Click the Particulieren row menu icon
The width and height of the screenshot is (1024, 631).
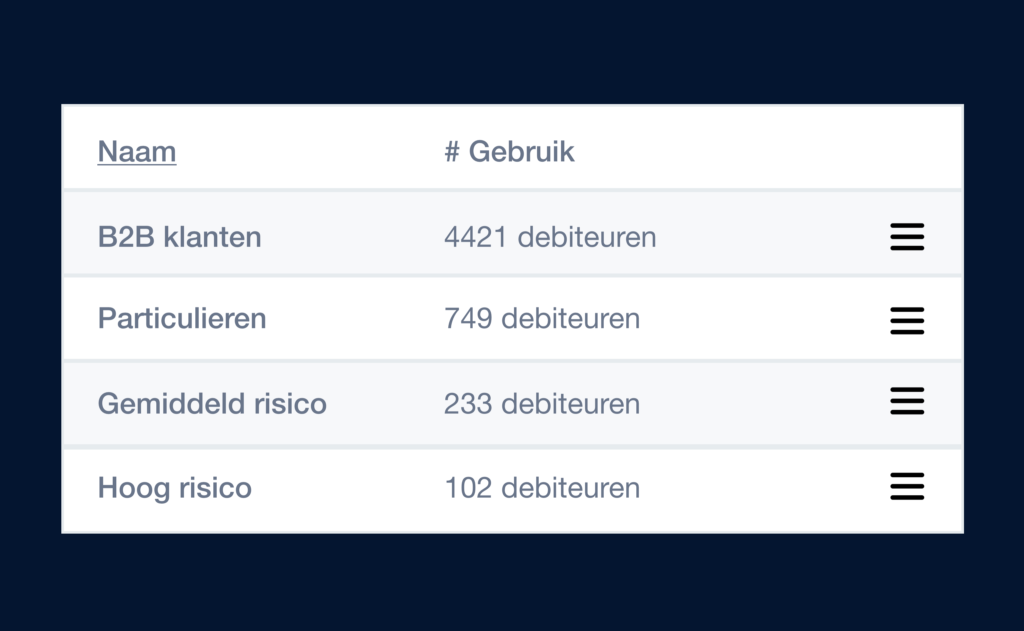coord(907,320)
